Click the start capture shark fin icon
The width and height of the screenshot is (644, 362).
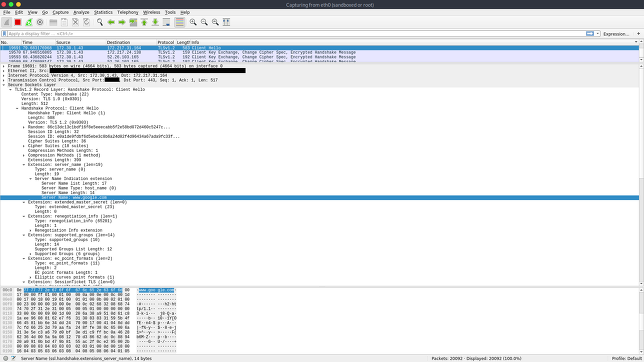pyautogui.click(x=7, y=22)
